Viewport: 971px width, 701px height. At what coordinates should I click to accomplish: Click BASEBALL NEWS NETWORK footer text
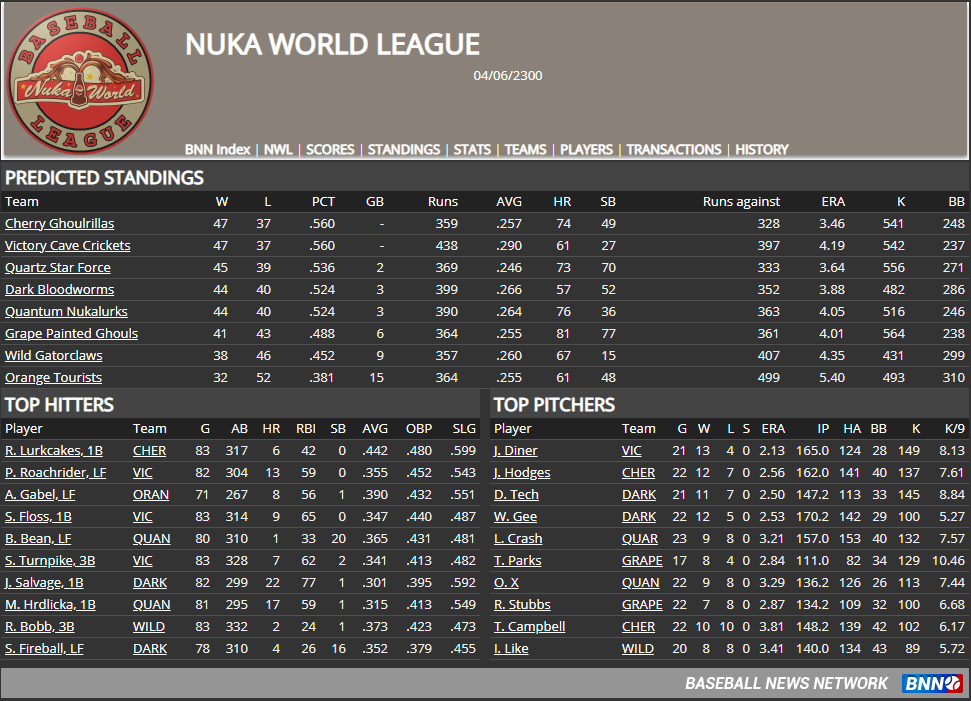click(x=786, y=683)
